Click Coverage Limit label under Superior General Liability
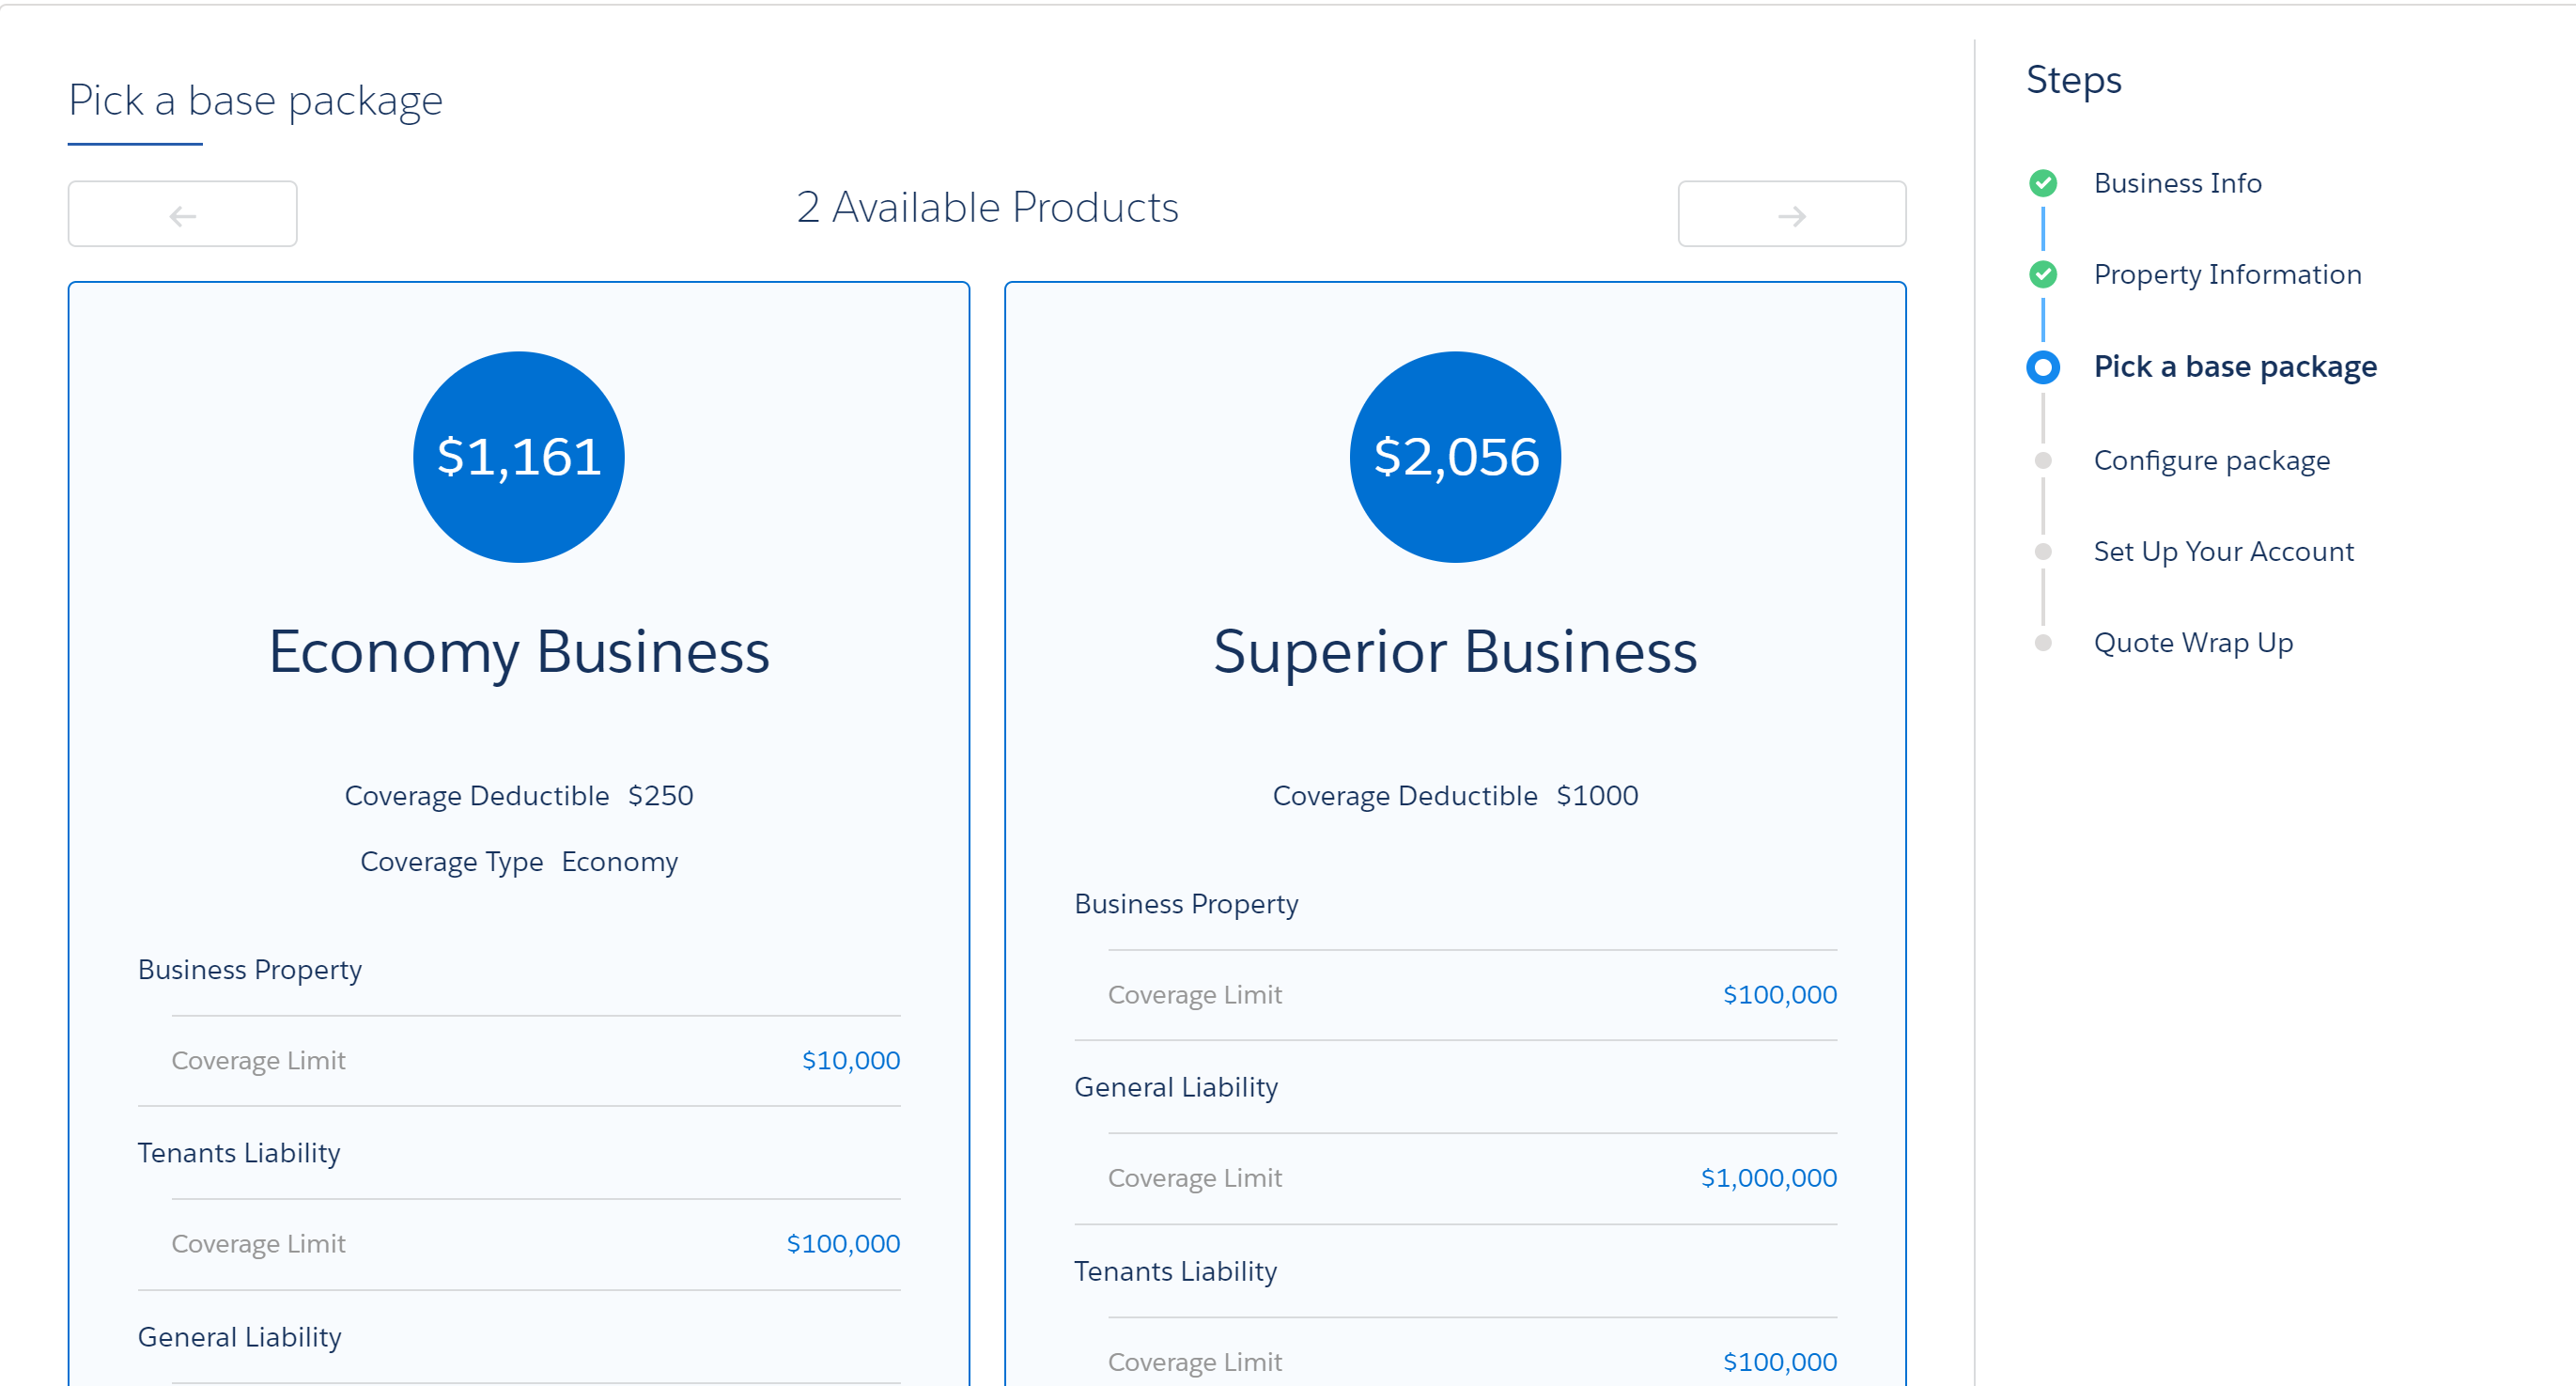 click(x=1194, y=1178)
